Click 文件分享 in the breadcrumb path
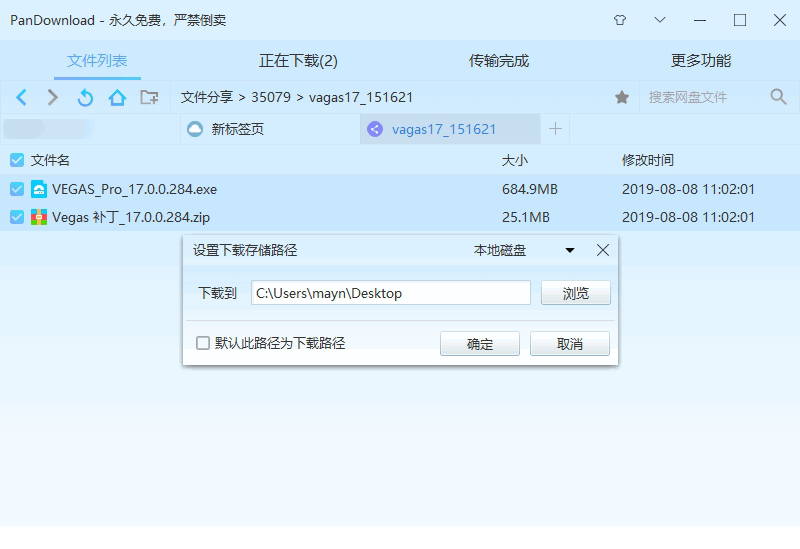The height and width of the screenshot is (549, 800). tap(207, 97)
